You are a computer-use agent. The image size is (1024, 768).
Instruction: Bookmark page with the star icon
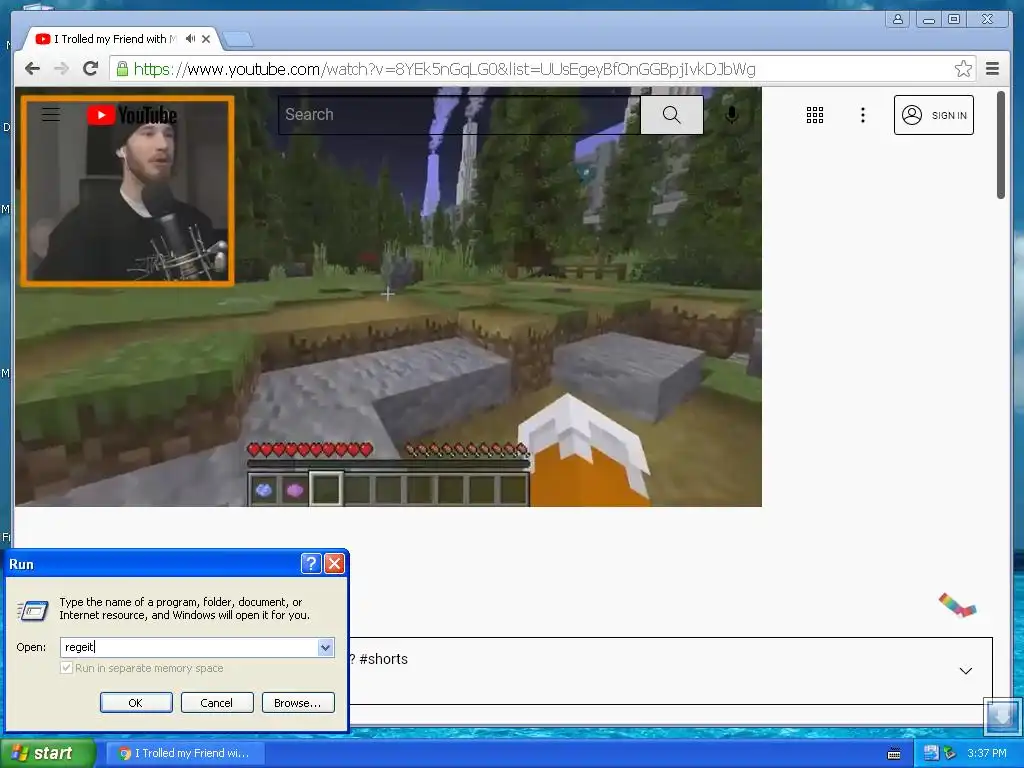pyautogui.click(x=963, y=69)
